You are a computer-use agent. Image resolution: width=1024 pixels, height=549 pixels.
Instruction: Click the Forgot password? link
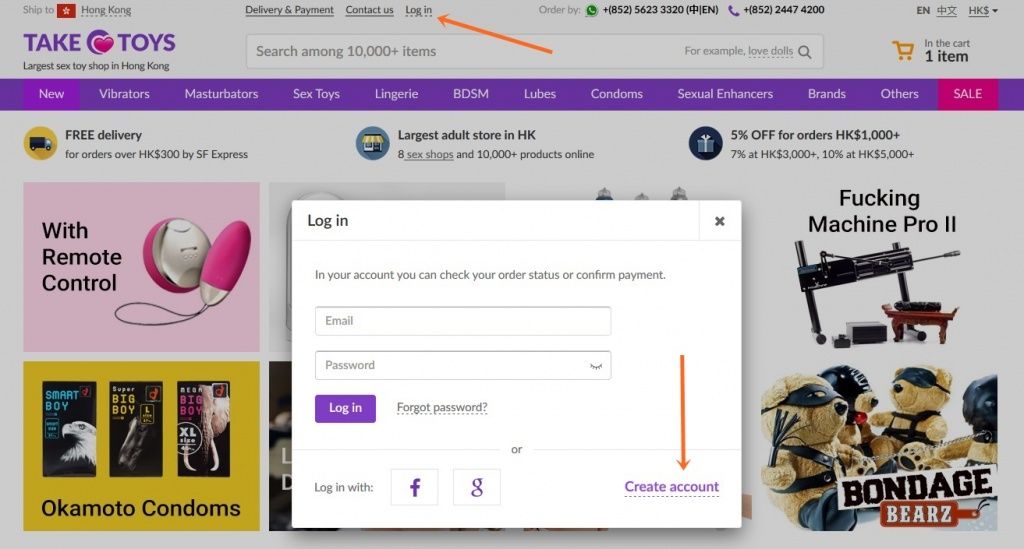(x=442, y=408)
